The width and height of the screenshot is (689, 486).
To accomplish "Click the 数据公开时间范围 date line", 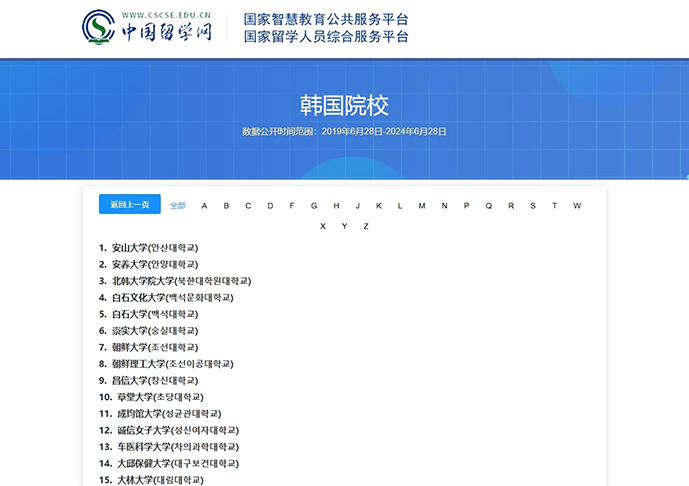I will pyautogui.click(x=344, y=131).
